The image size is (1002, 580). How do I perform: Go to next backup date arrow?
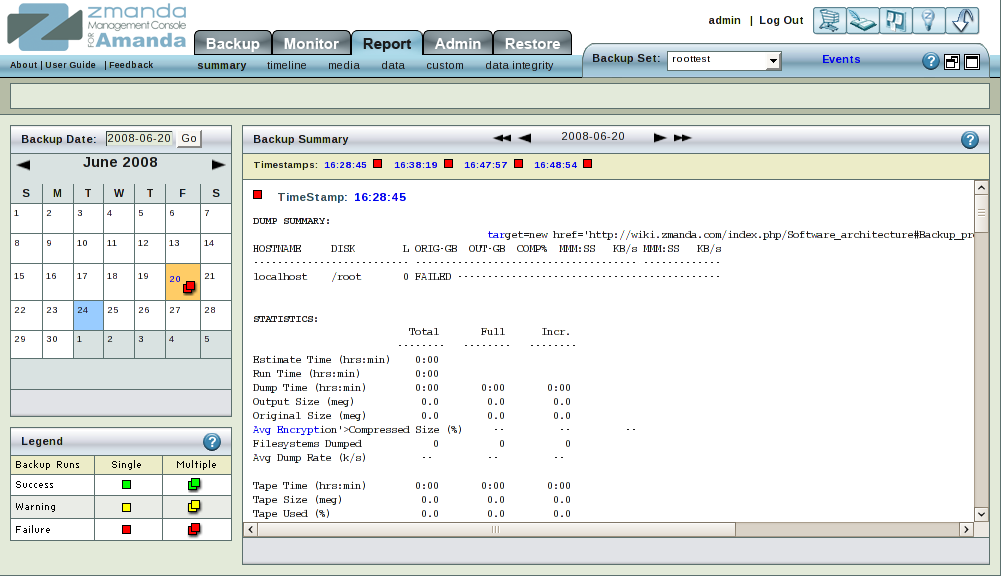[x=660, y=138]
